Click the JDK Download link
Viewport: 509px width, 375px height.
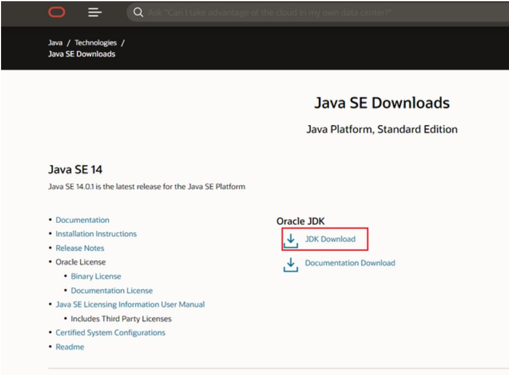click(x=330, y=239)
